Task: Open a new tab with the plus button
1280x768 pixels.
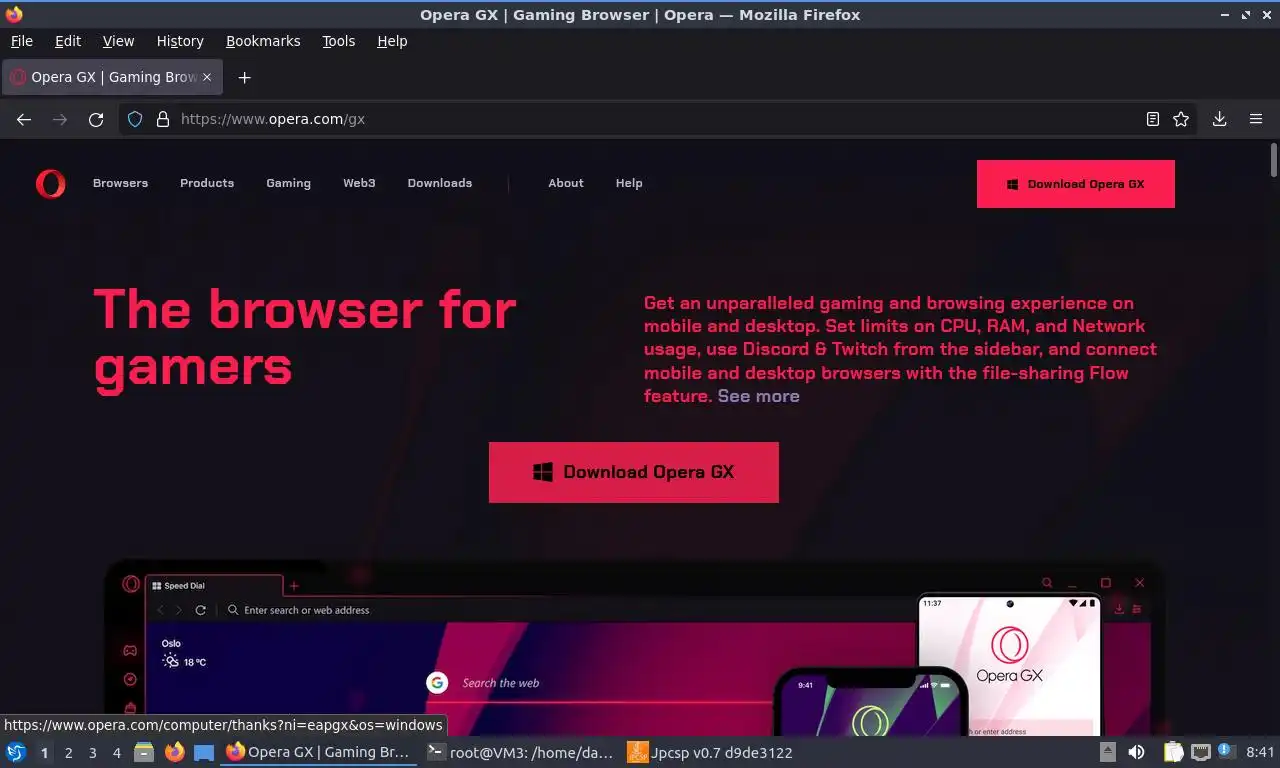Action: click(244, 77)
